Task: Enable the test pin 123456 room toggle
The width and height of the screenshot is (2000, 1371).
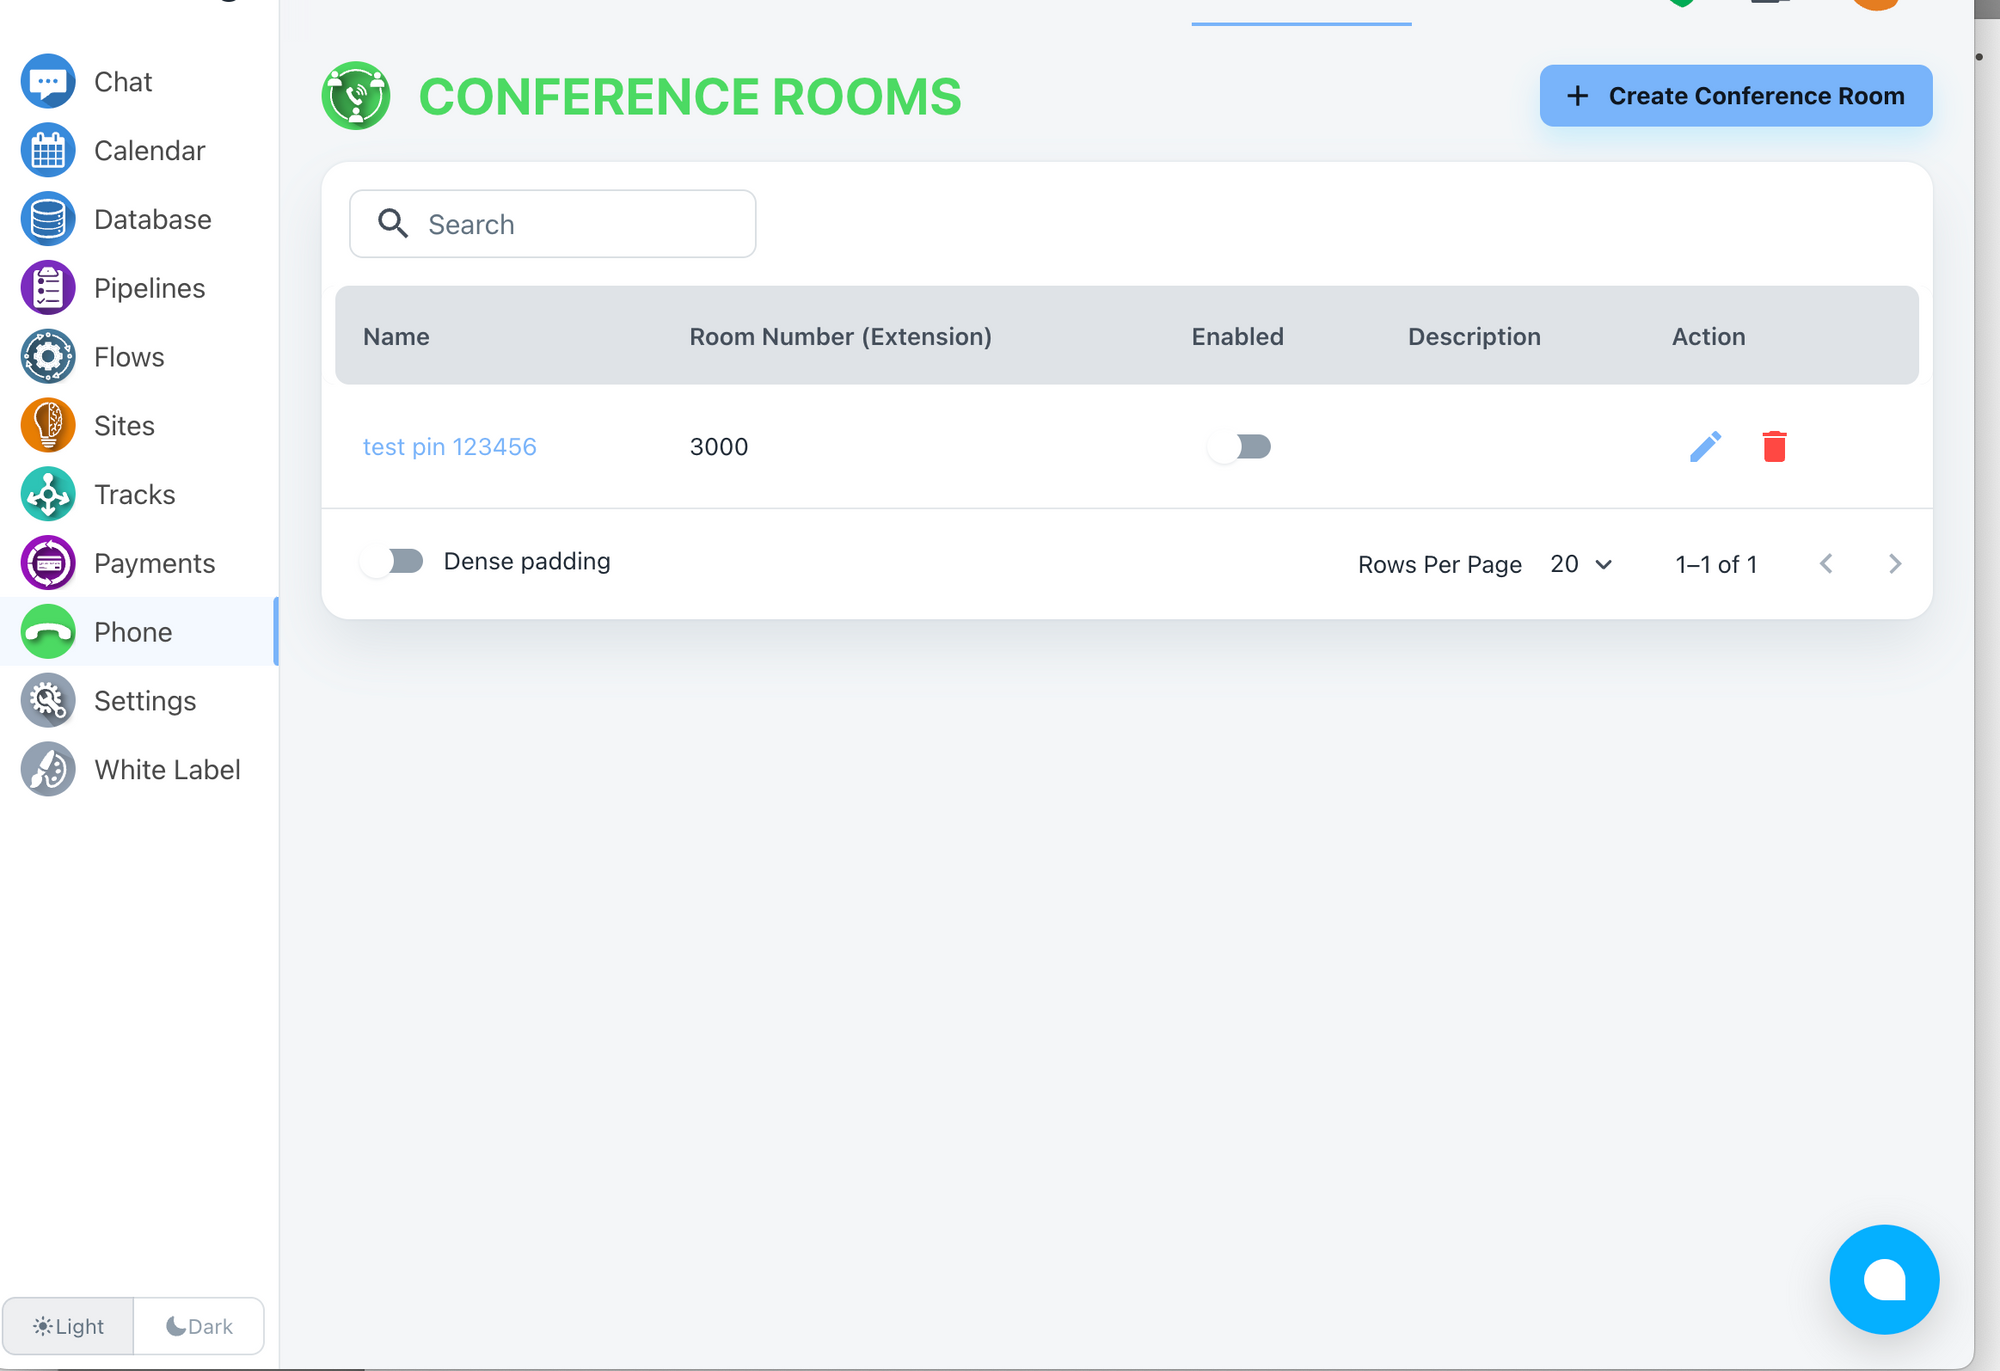Action: tap(1239, 446)
